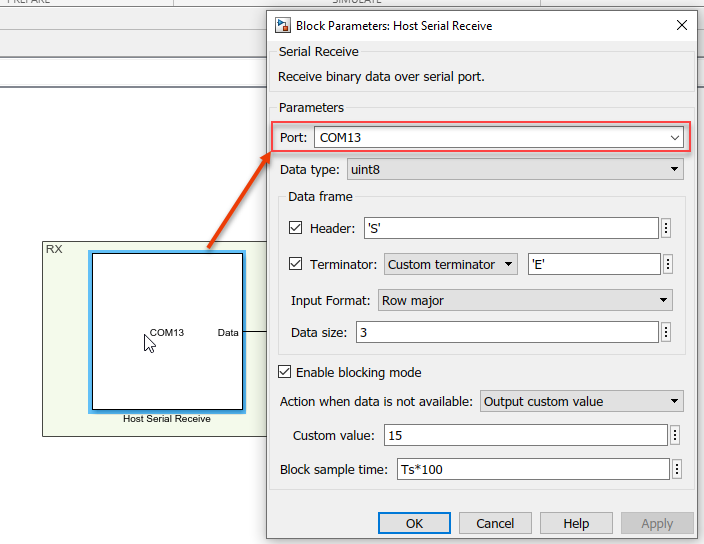
Task: Click the Data output port label
Action: (228, 333)
